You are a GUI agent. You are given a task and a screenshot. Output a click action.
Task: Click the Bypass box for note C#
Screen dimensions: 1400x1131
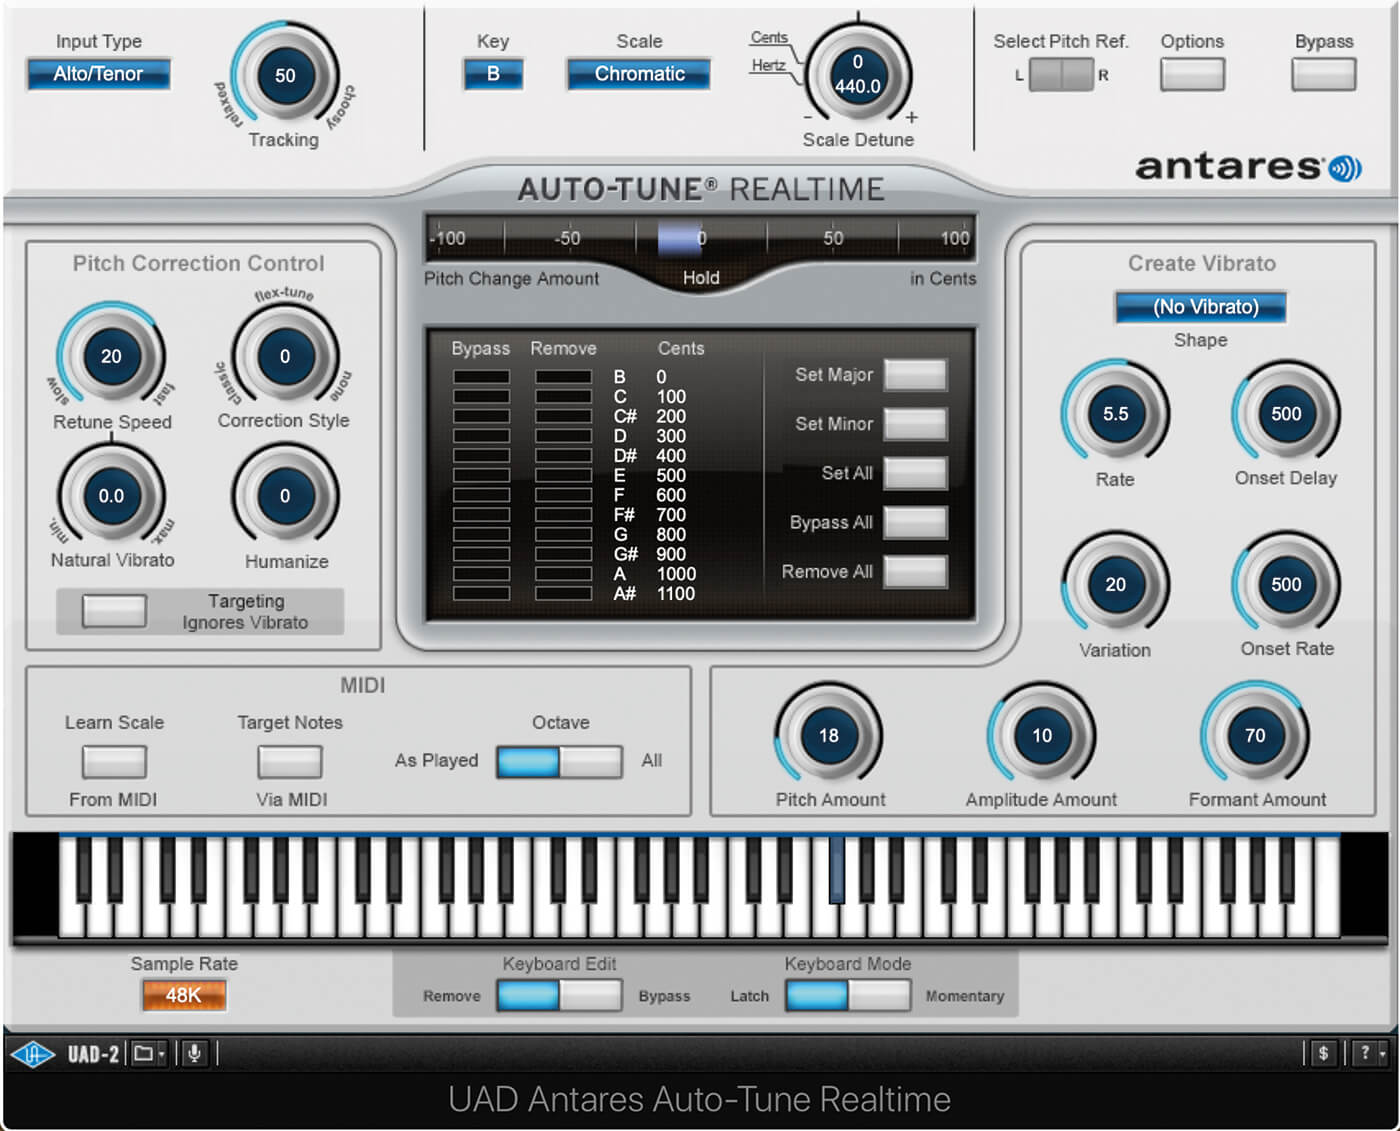tap(481, 416)
